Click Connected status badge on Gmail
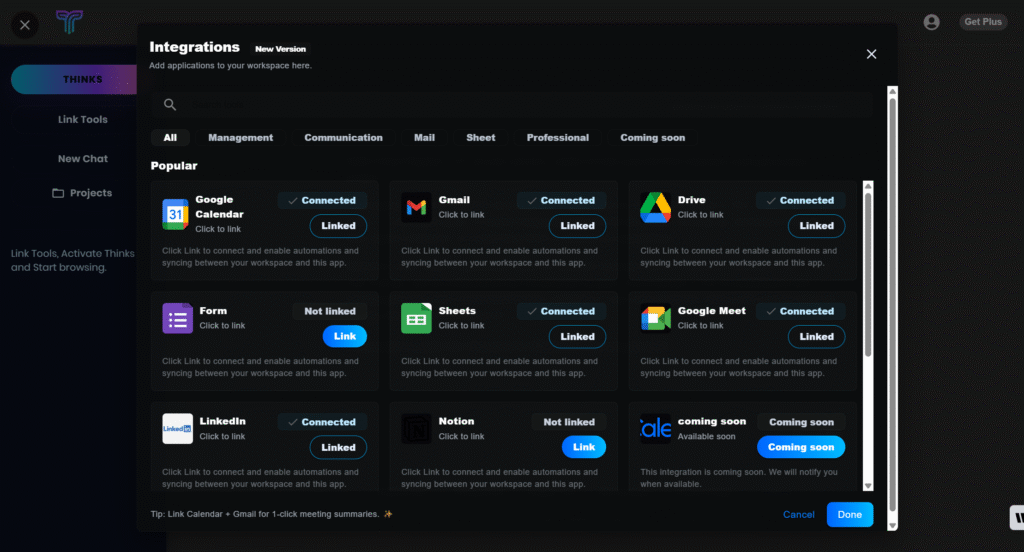 click(561, 201)
